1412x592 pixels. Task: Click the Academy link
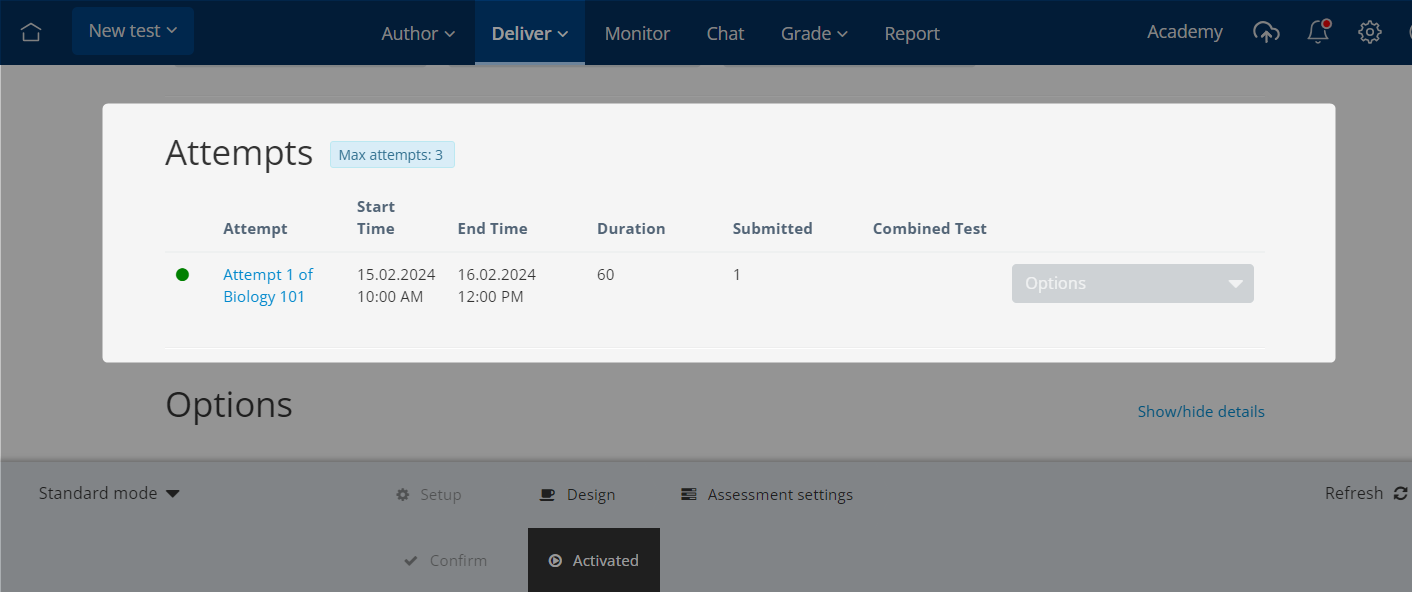[x=1185, y=32]
